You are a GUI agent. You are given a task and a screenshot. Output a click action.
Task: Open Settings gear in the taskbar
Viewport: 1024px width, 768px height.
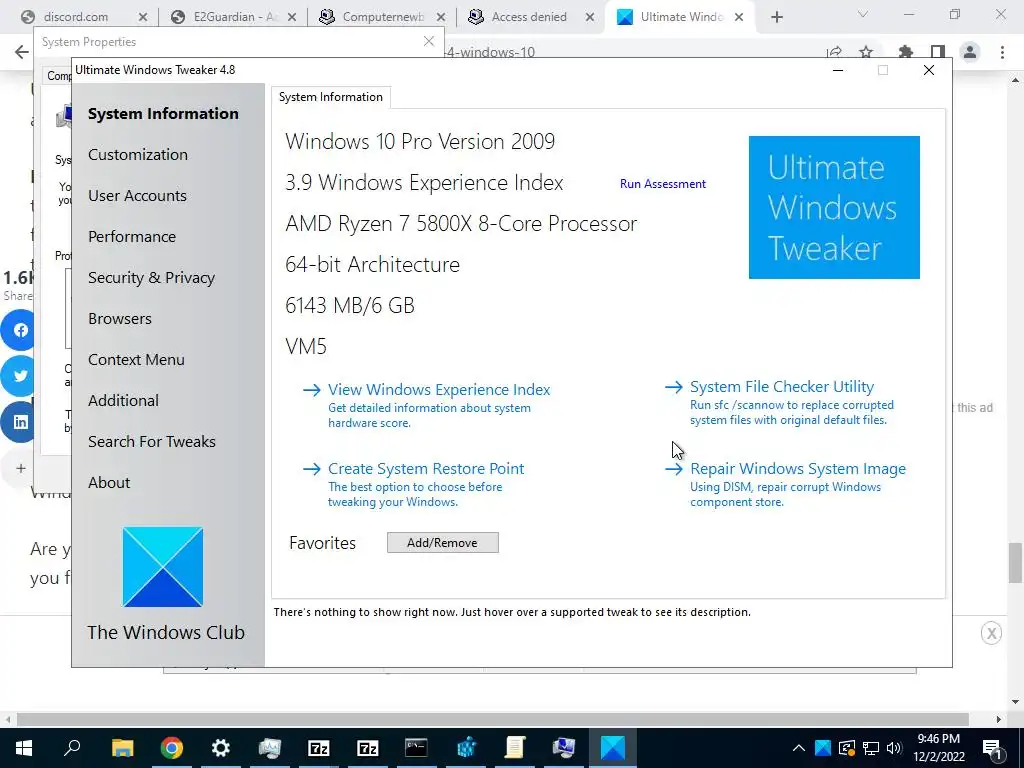tap(221, 748)
